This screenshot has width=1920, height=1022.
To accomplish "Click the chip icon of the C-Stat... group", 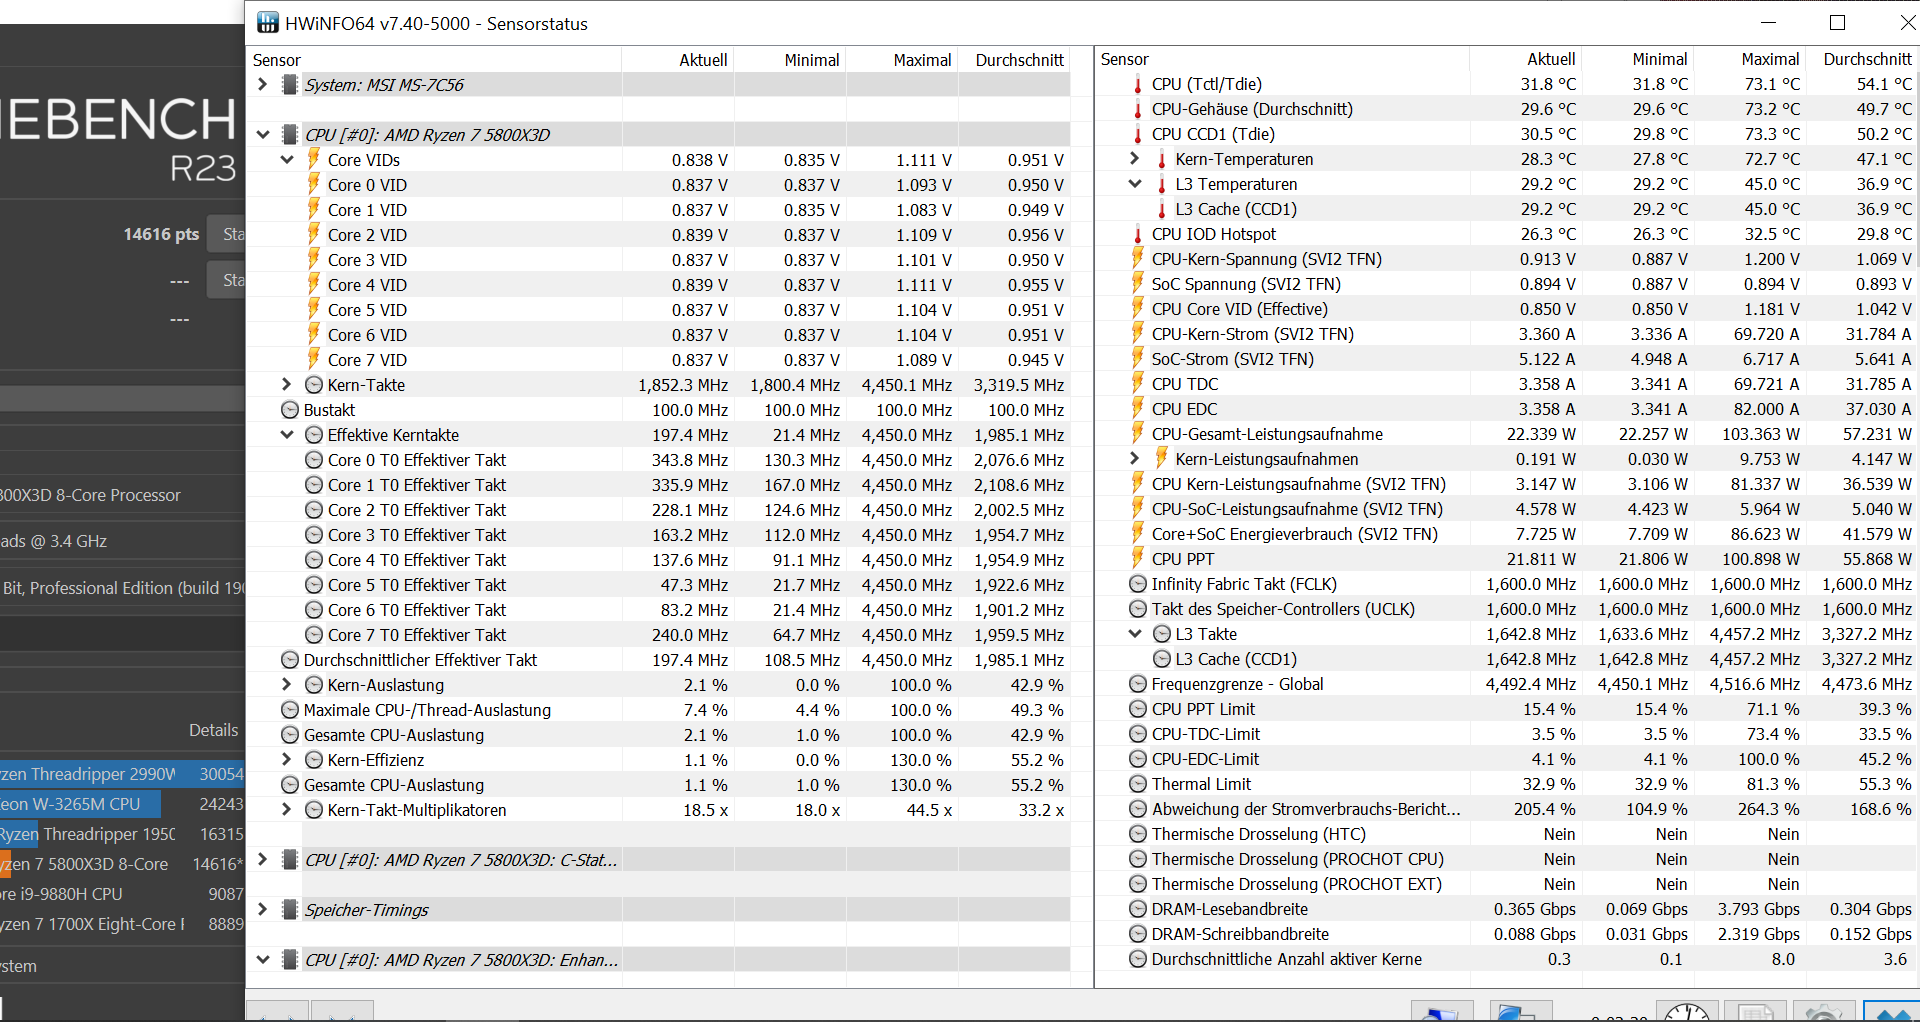I will (290, 860).
